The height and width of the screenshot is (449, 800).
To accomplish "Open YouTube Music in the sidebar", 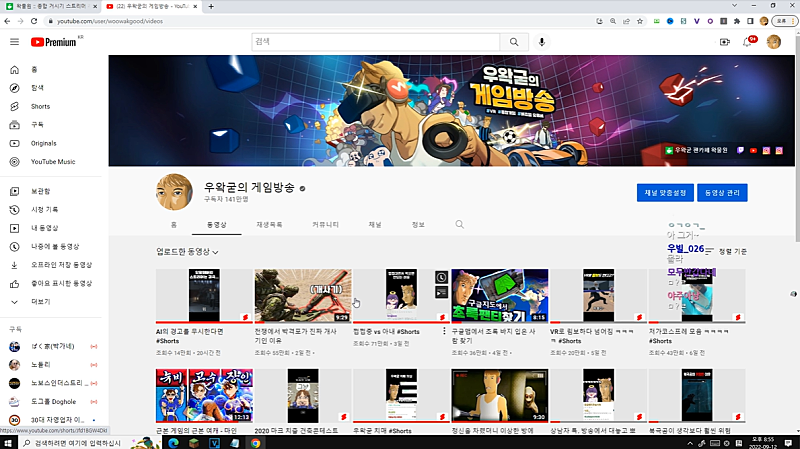I will click(x=51, y=162).
